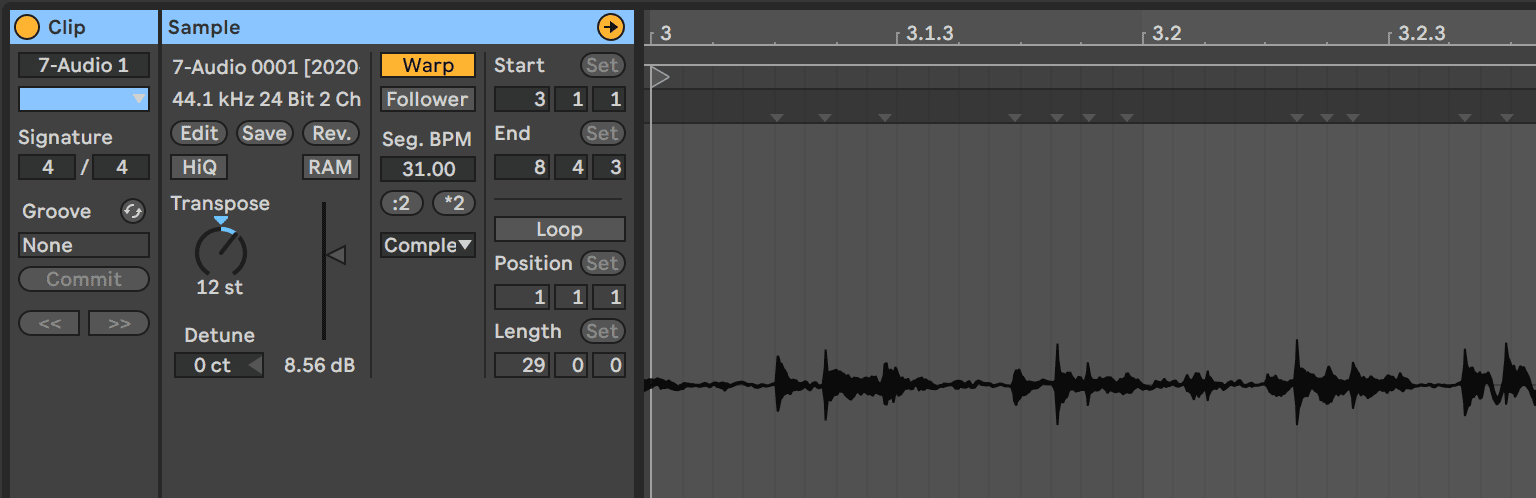The width and height of the screenshot is (1536, 498).
Task: Open the clip color dropdown
Action: 84,99
